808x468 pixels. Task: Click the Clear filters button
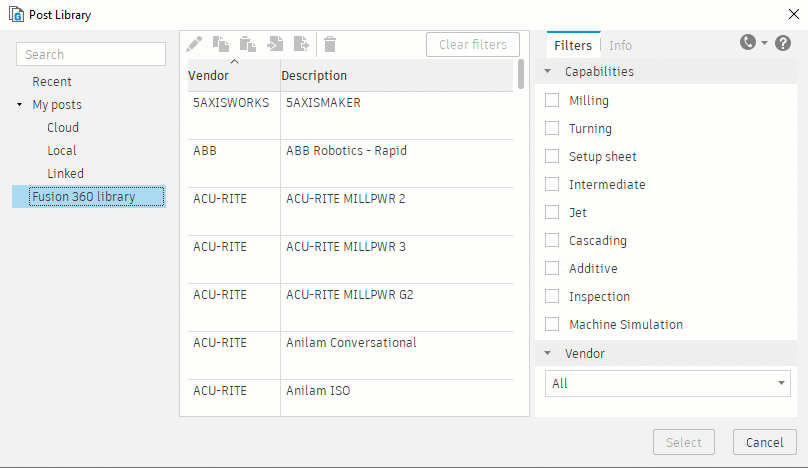[473, 44]
